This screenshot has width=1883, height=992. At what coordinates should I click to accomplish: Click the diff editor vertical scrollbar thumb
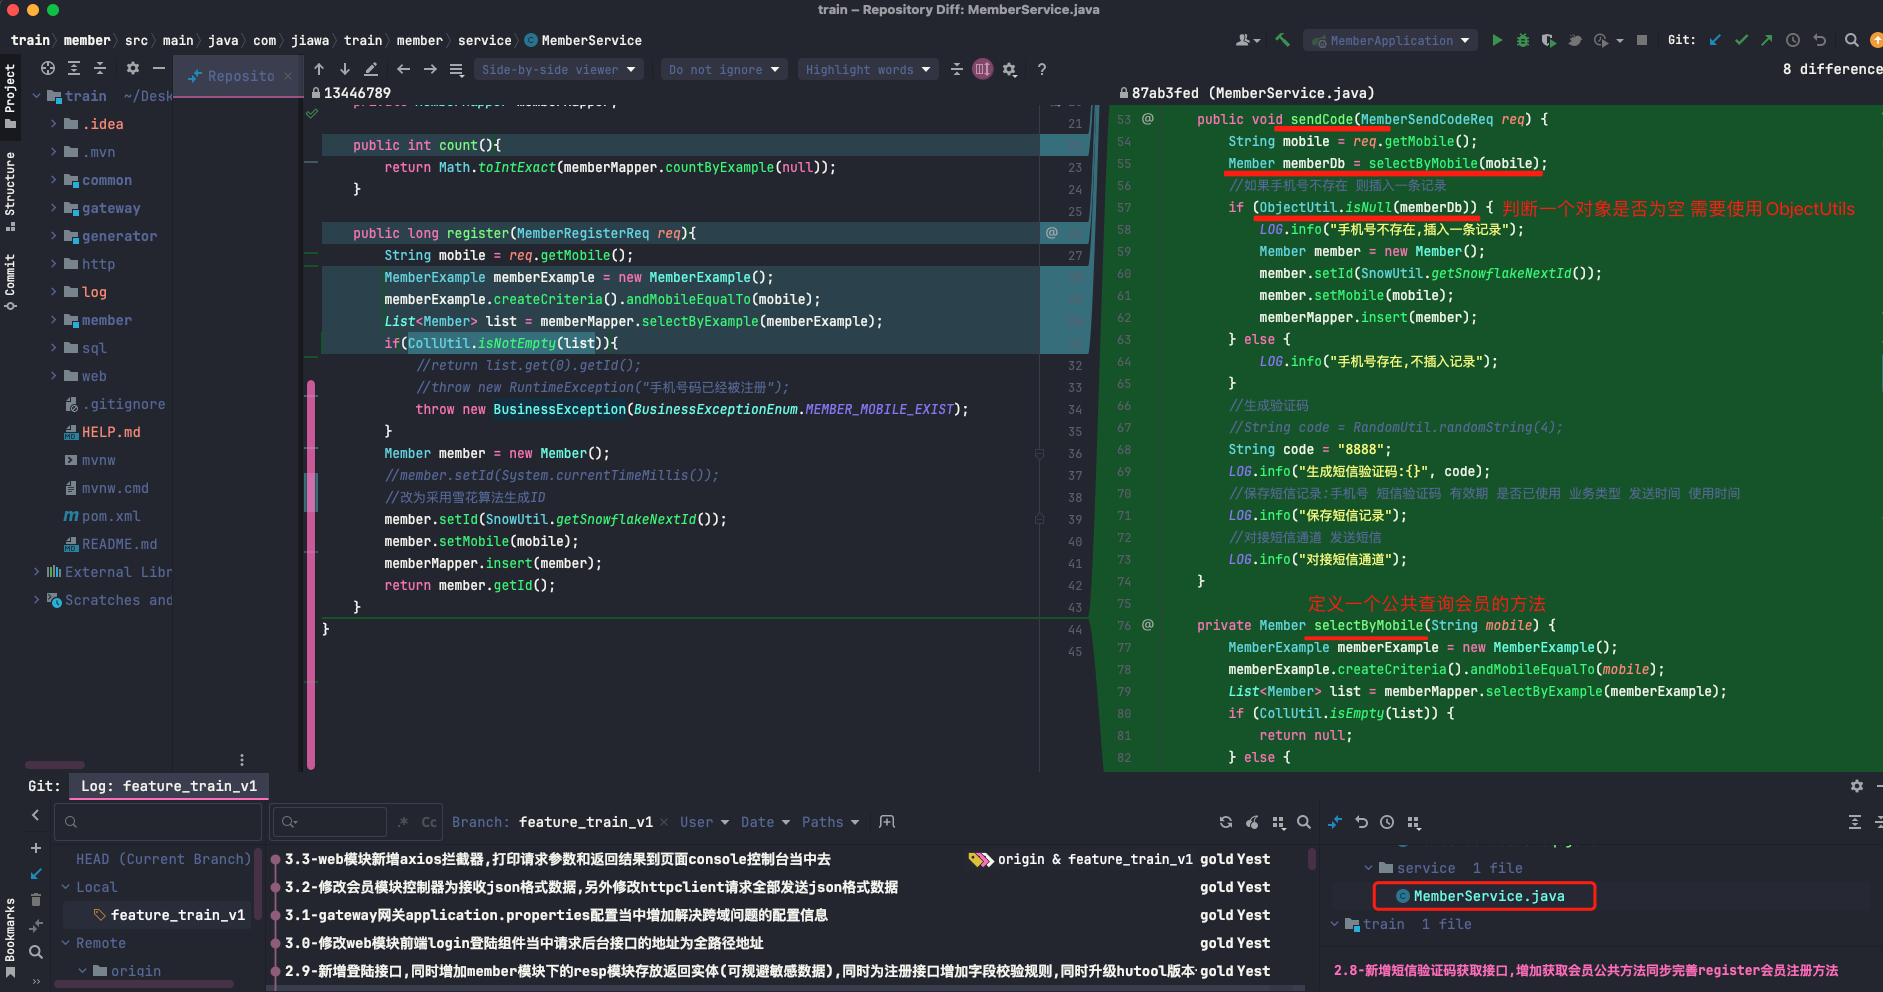pyautogui.click(x=311, y=575)
